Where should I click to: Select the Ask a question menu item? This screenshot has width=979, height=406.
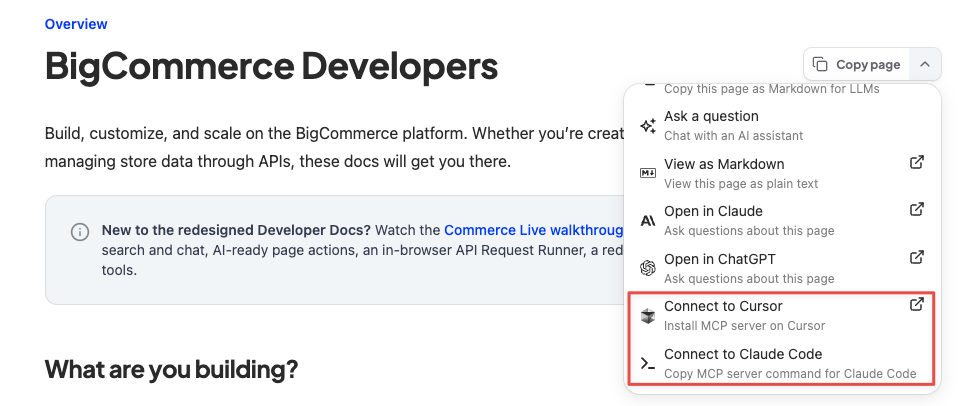782,125
